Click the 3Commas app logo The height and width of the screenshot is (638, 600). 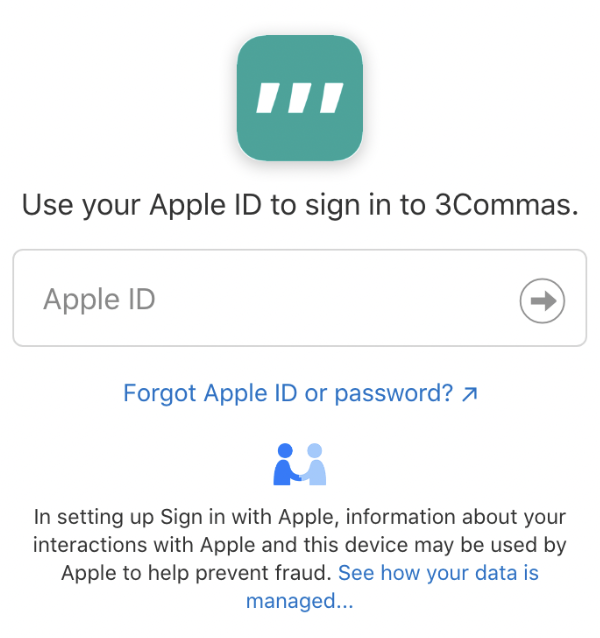299,98
